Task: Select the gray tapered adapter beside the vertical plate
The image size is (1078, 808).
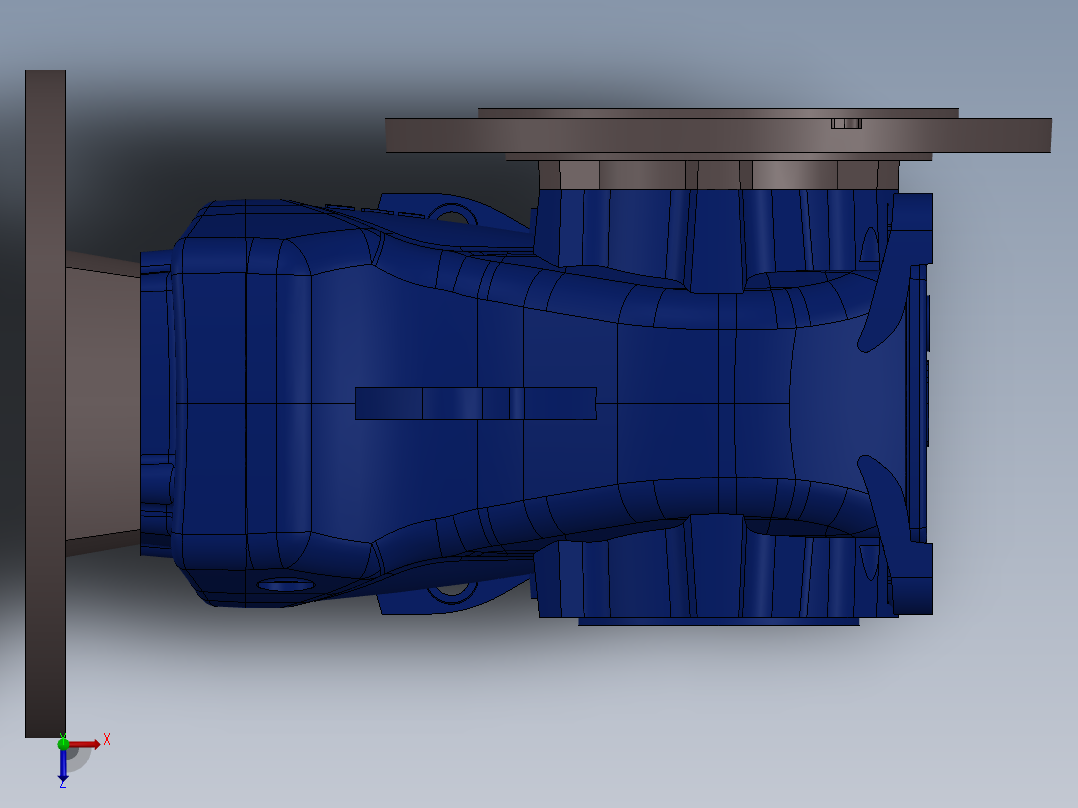Action: pyautogui.click(x=103, y=404)
